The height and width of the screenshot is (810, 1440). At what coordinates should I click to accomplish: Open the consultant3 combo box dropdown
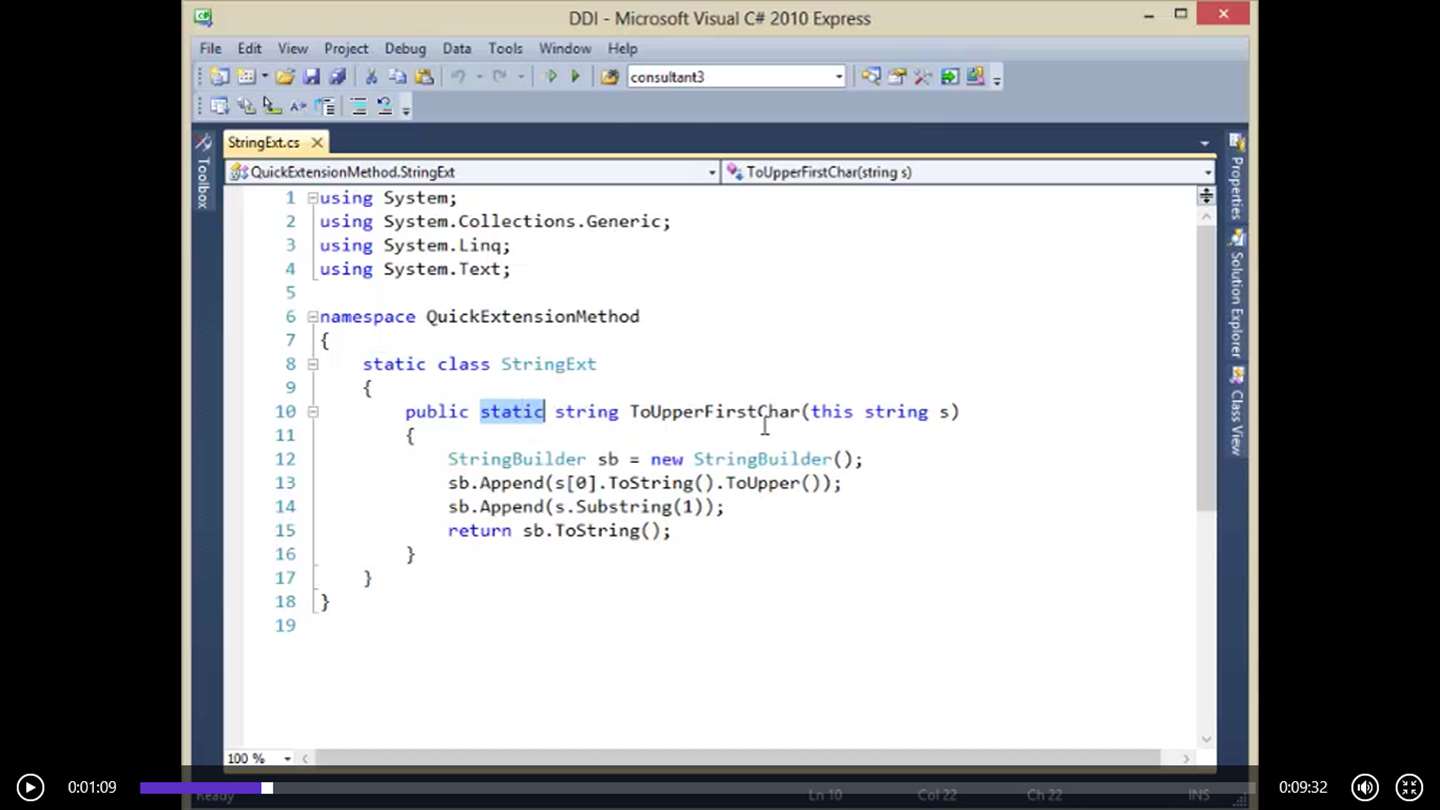point(839,77)
